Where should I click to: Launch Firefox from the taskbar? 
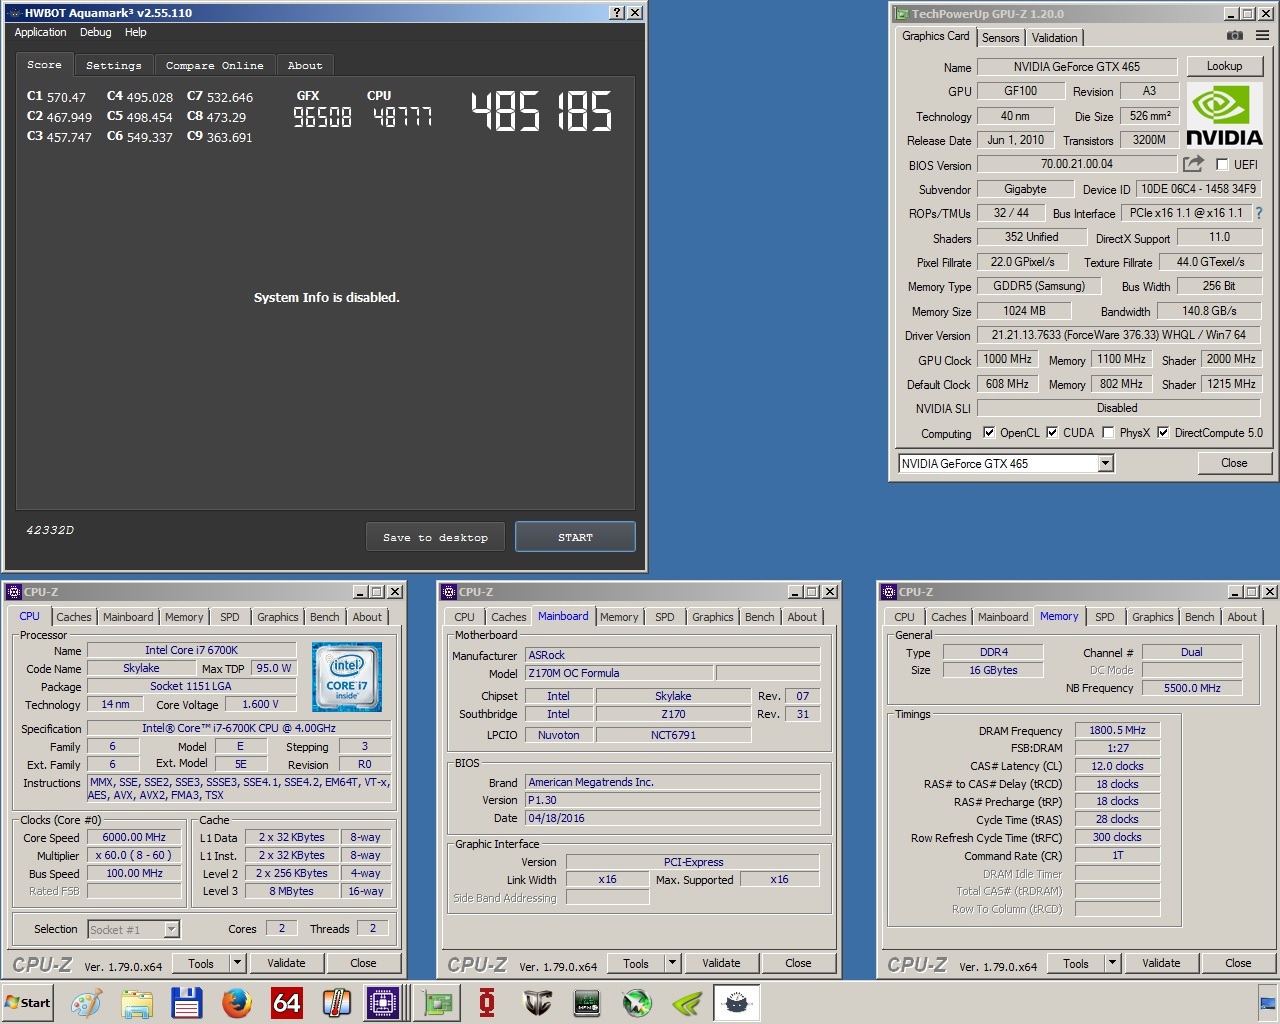tap(237, 1003)
